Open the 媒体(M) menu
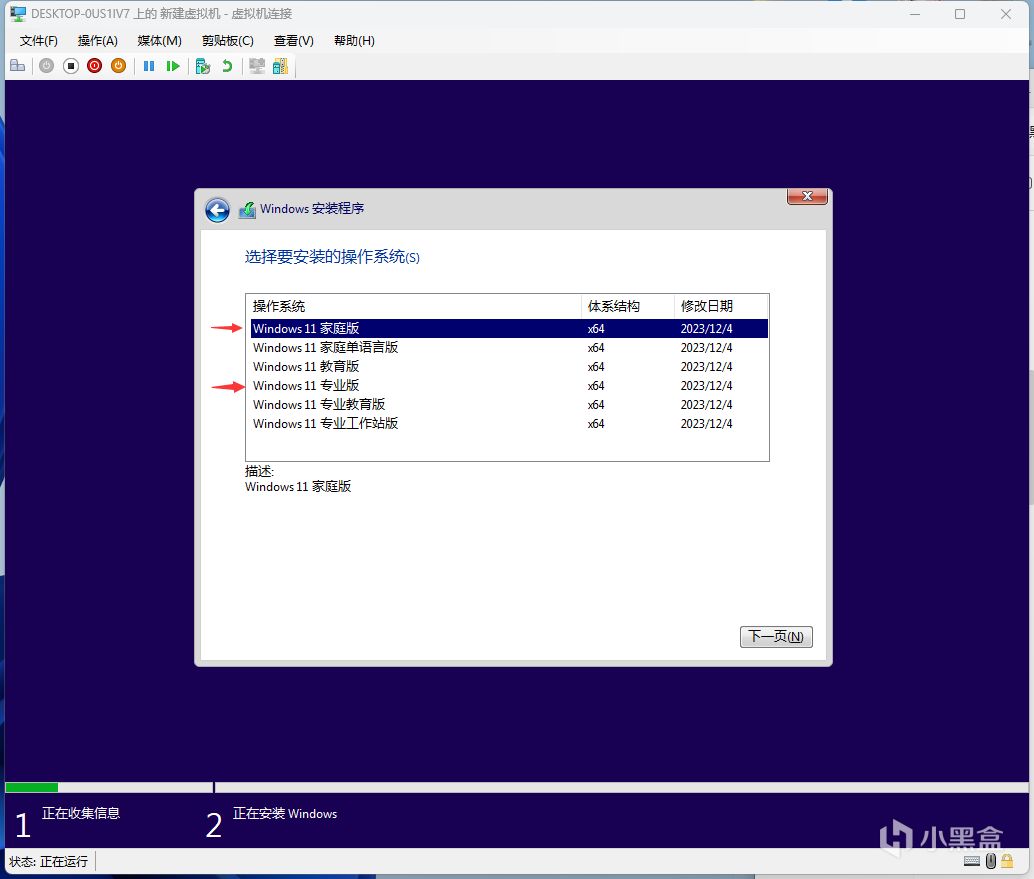 tap(160, 41)
